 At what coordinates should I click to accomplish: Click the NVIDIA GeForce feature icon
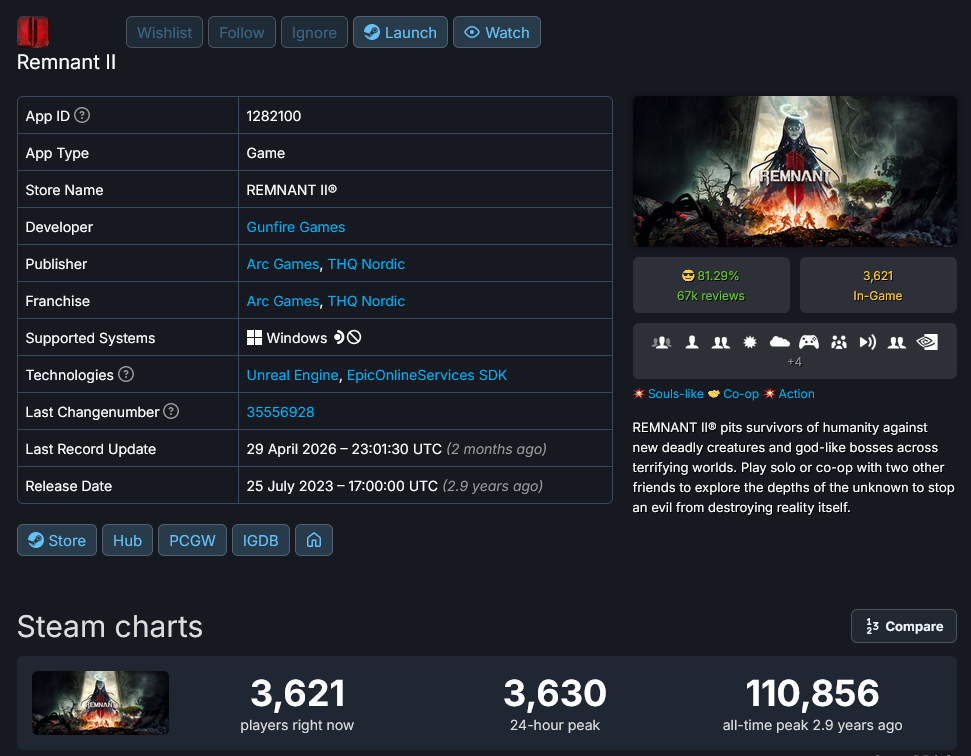[x=927, y=342]
